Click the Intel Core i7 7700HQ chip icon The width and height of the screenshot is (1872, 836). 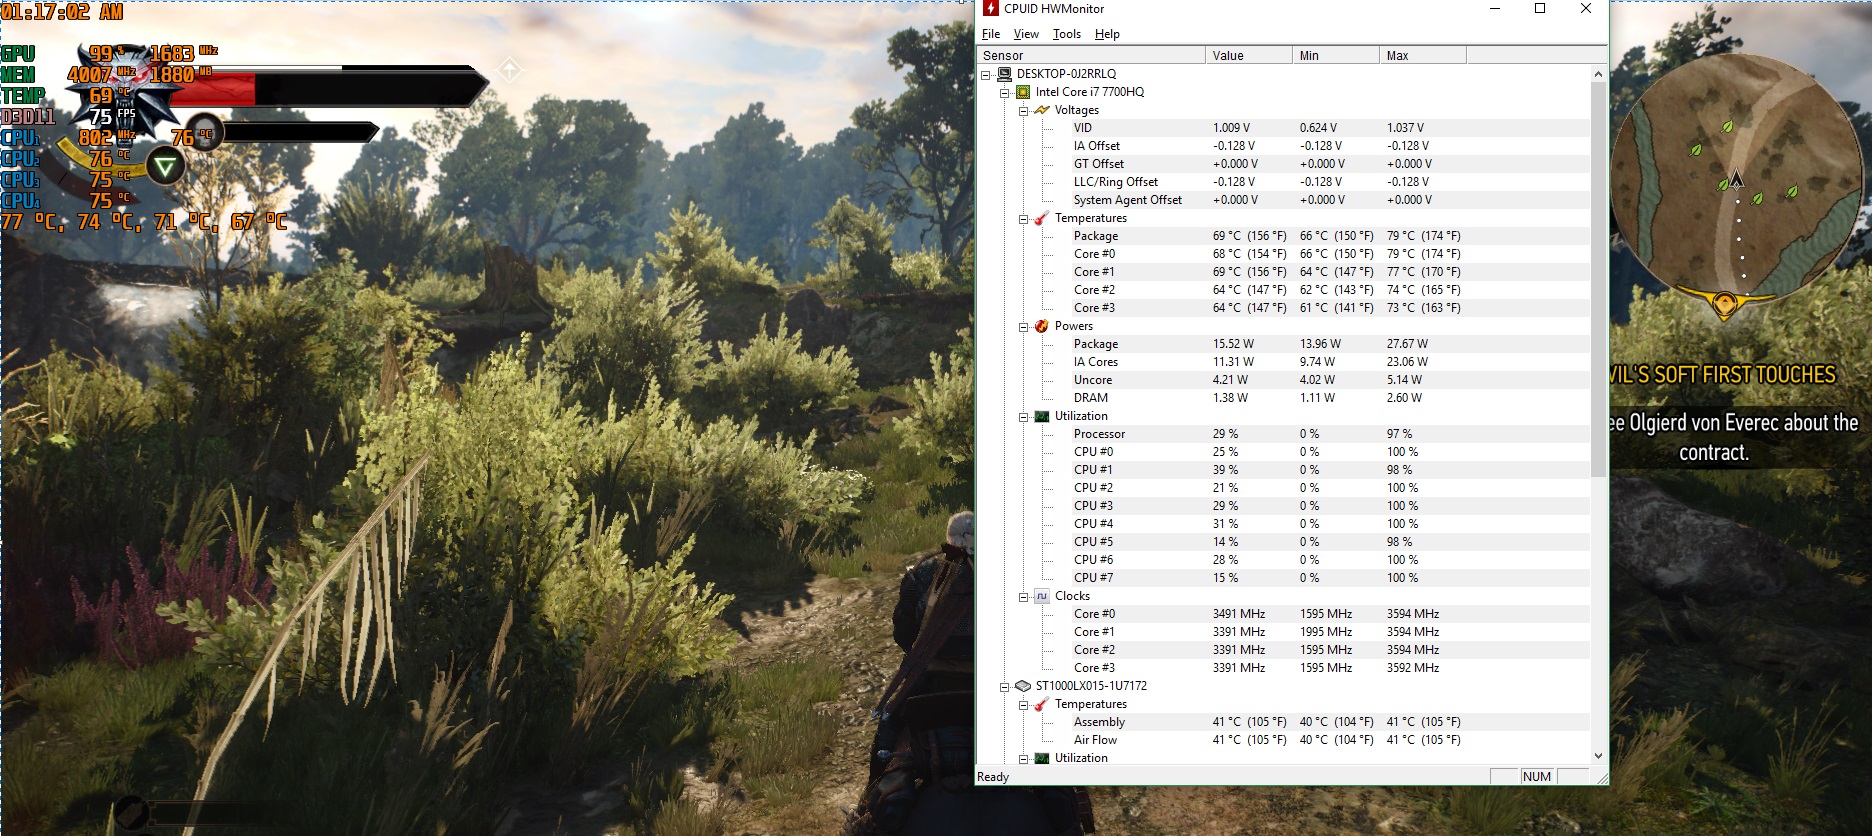click(1023, 92)
